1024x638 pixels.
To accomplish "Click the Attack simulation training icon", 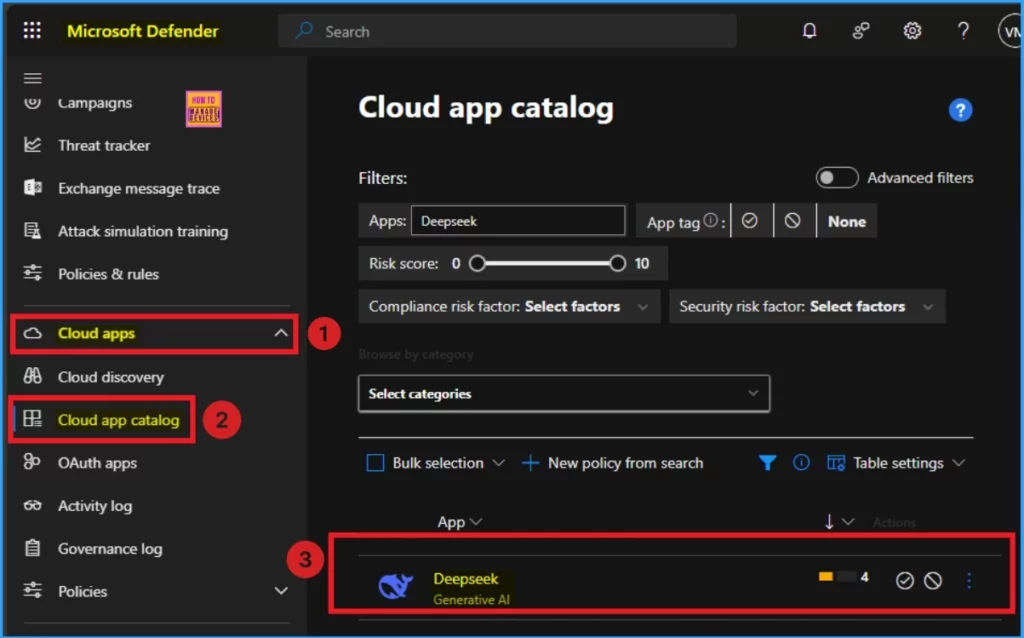I will coord(33,231).
